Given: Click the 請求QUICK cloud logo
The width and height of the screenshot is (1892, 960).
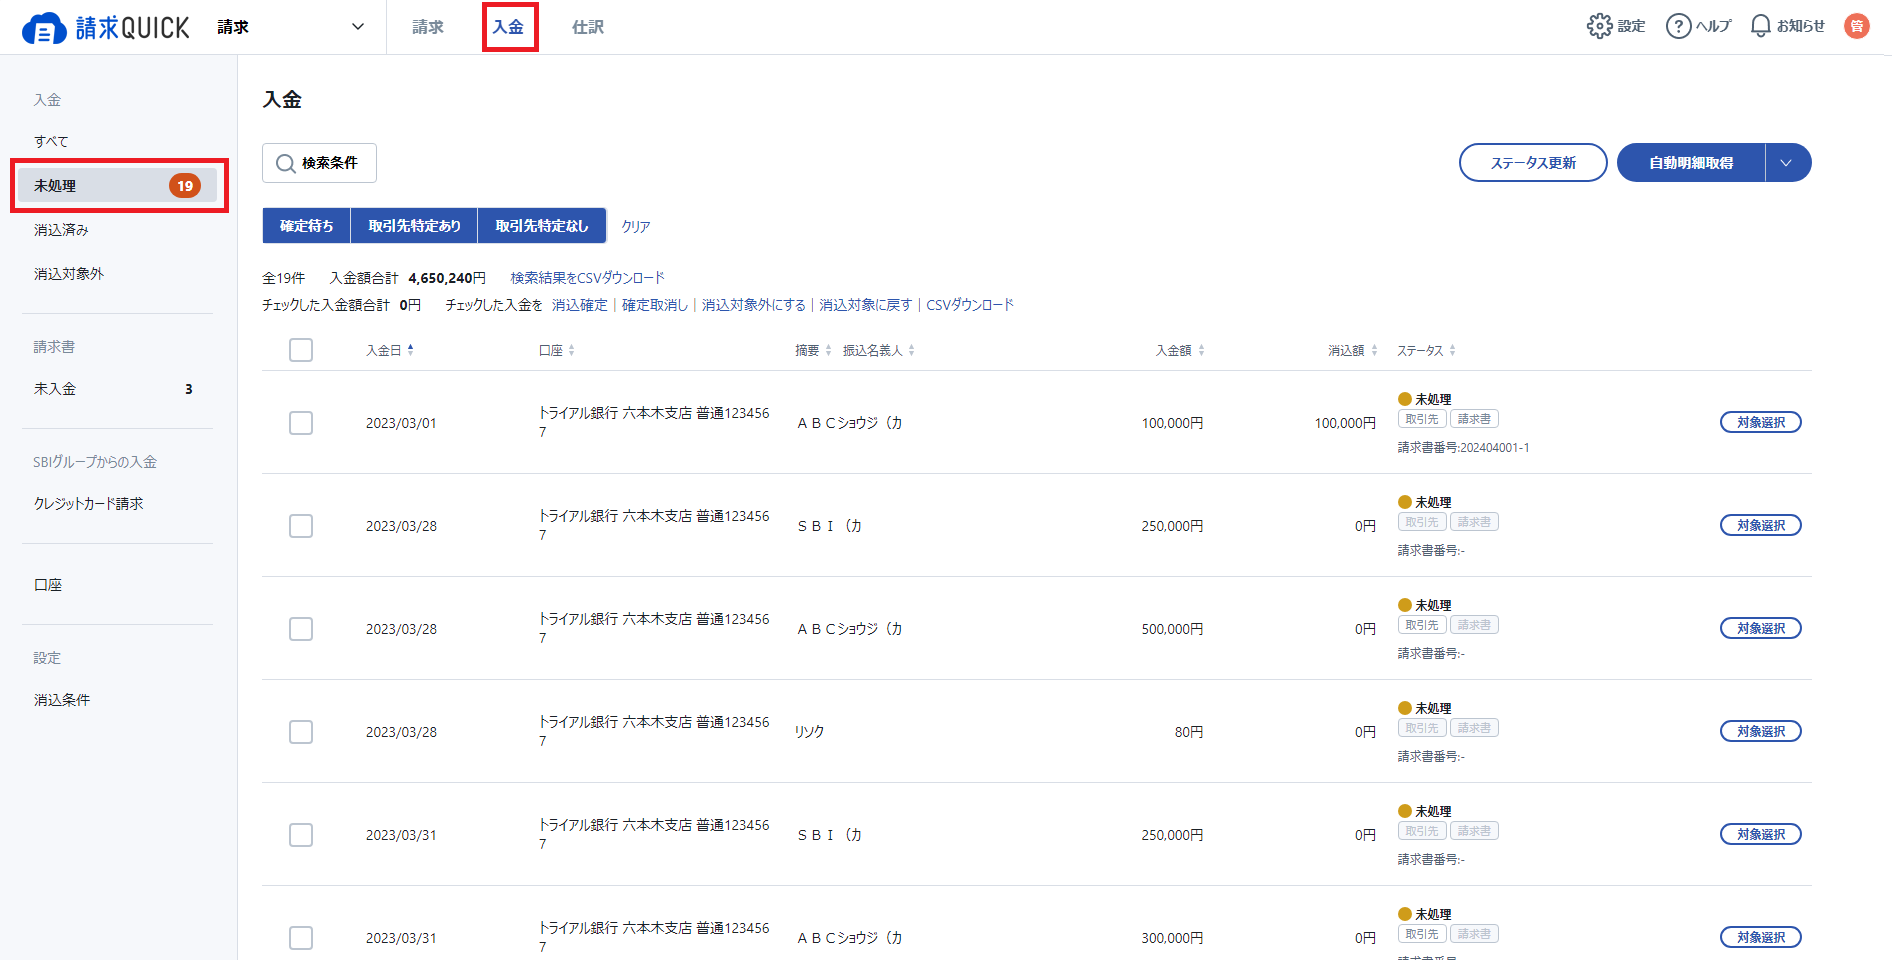Looking at the screenshot, I should click(x=105, y=28).
